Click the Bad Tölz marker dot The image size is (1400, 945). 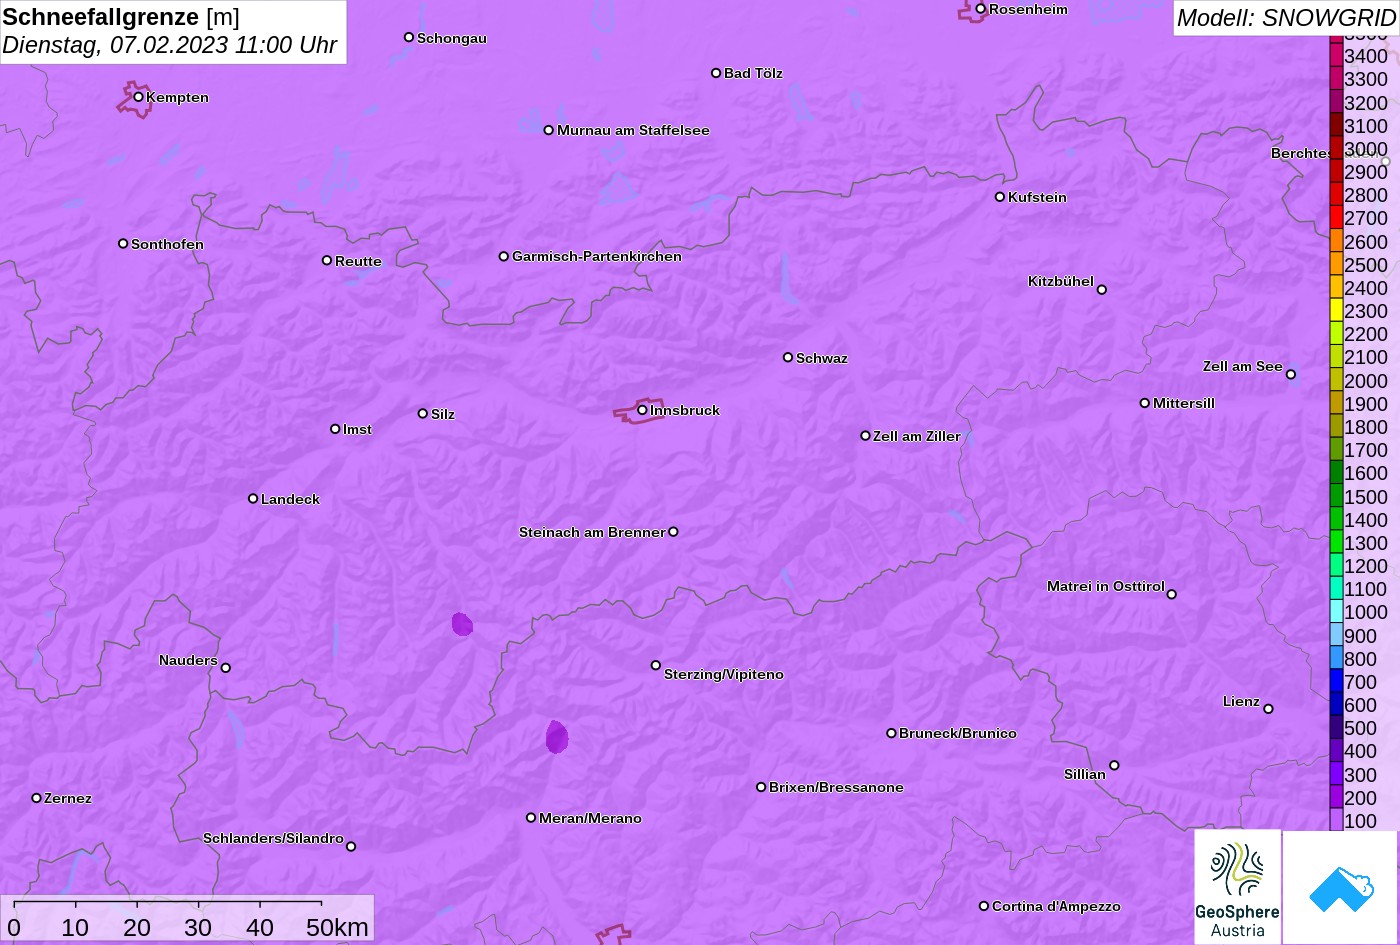pos(716,73)
